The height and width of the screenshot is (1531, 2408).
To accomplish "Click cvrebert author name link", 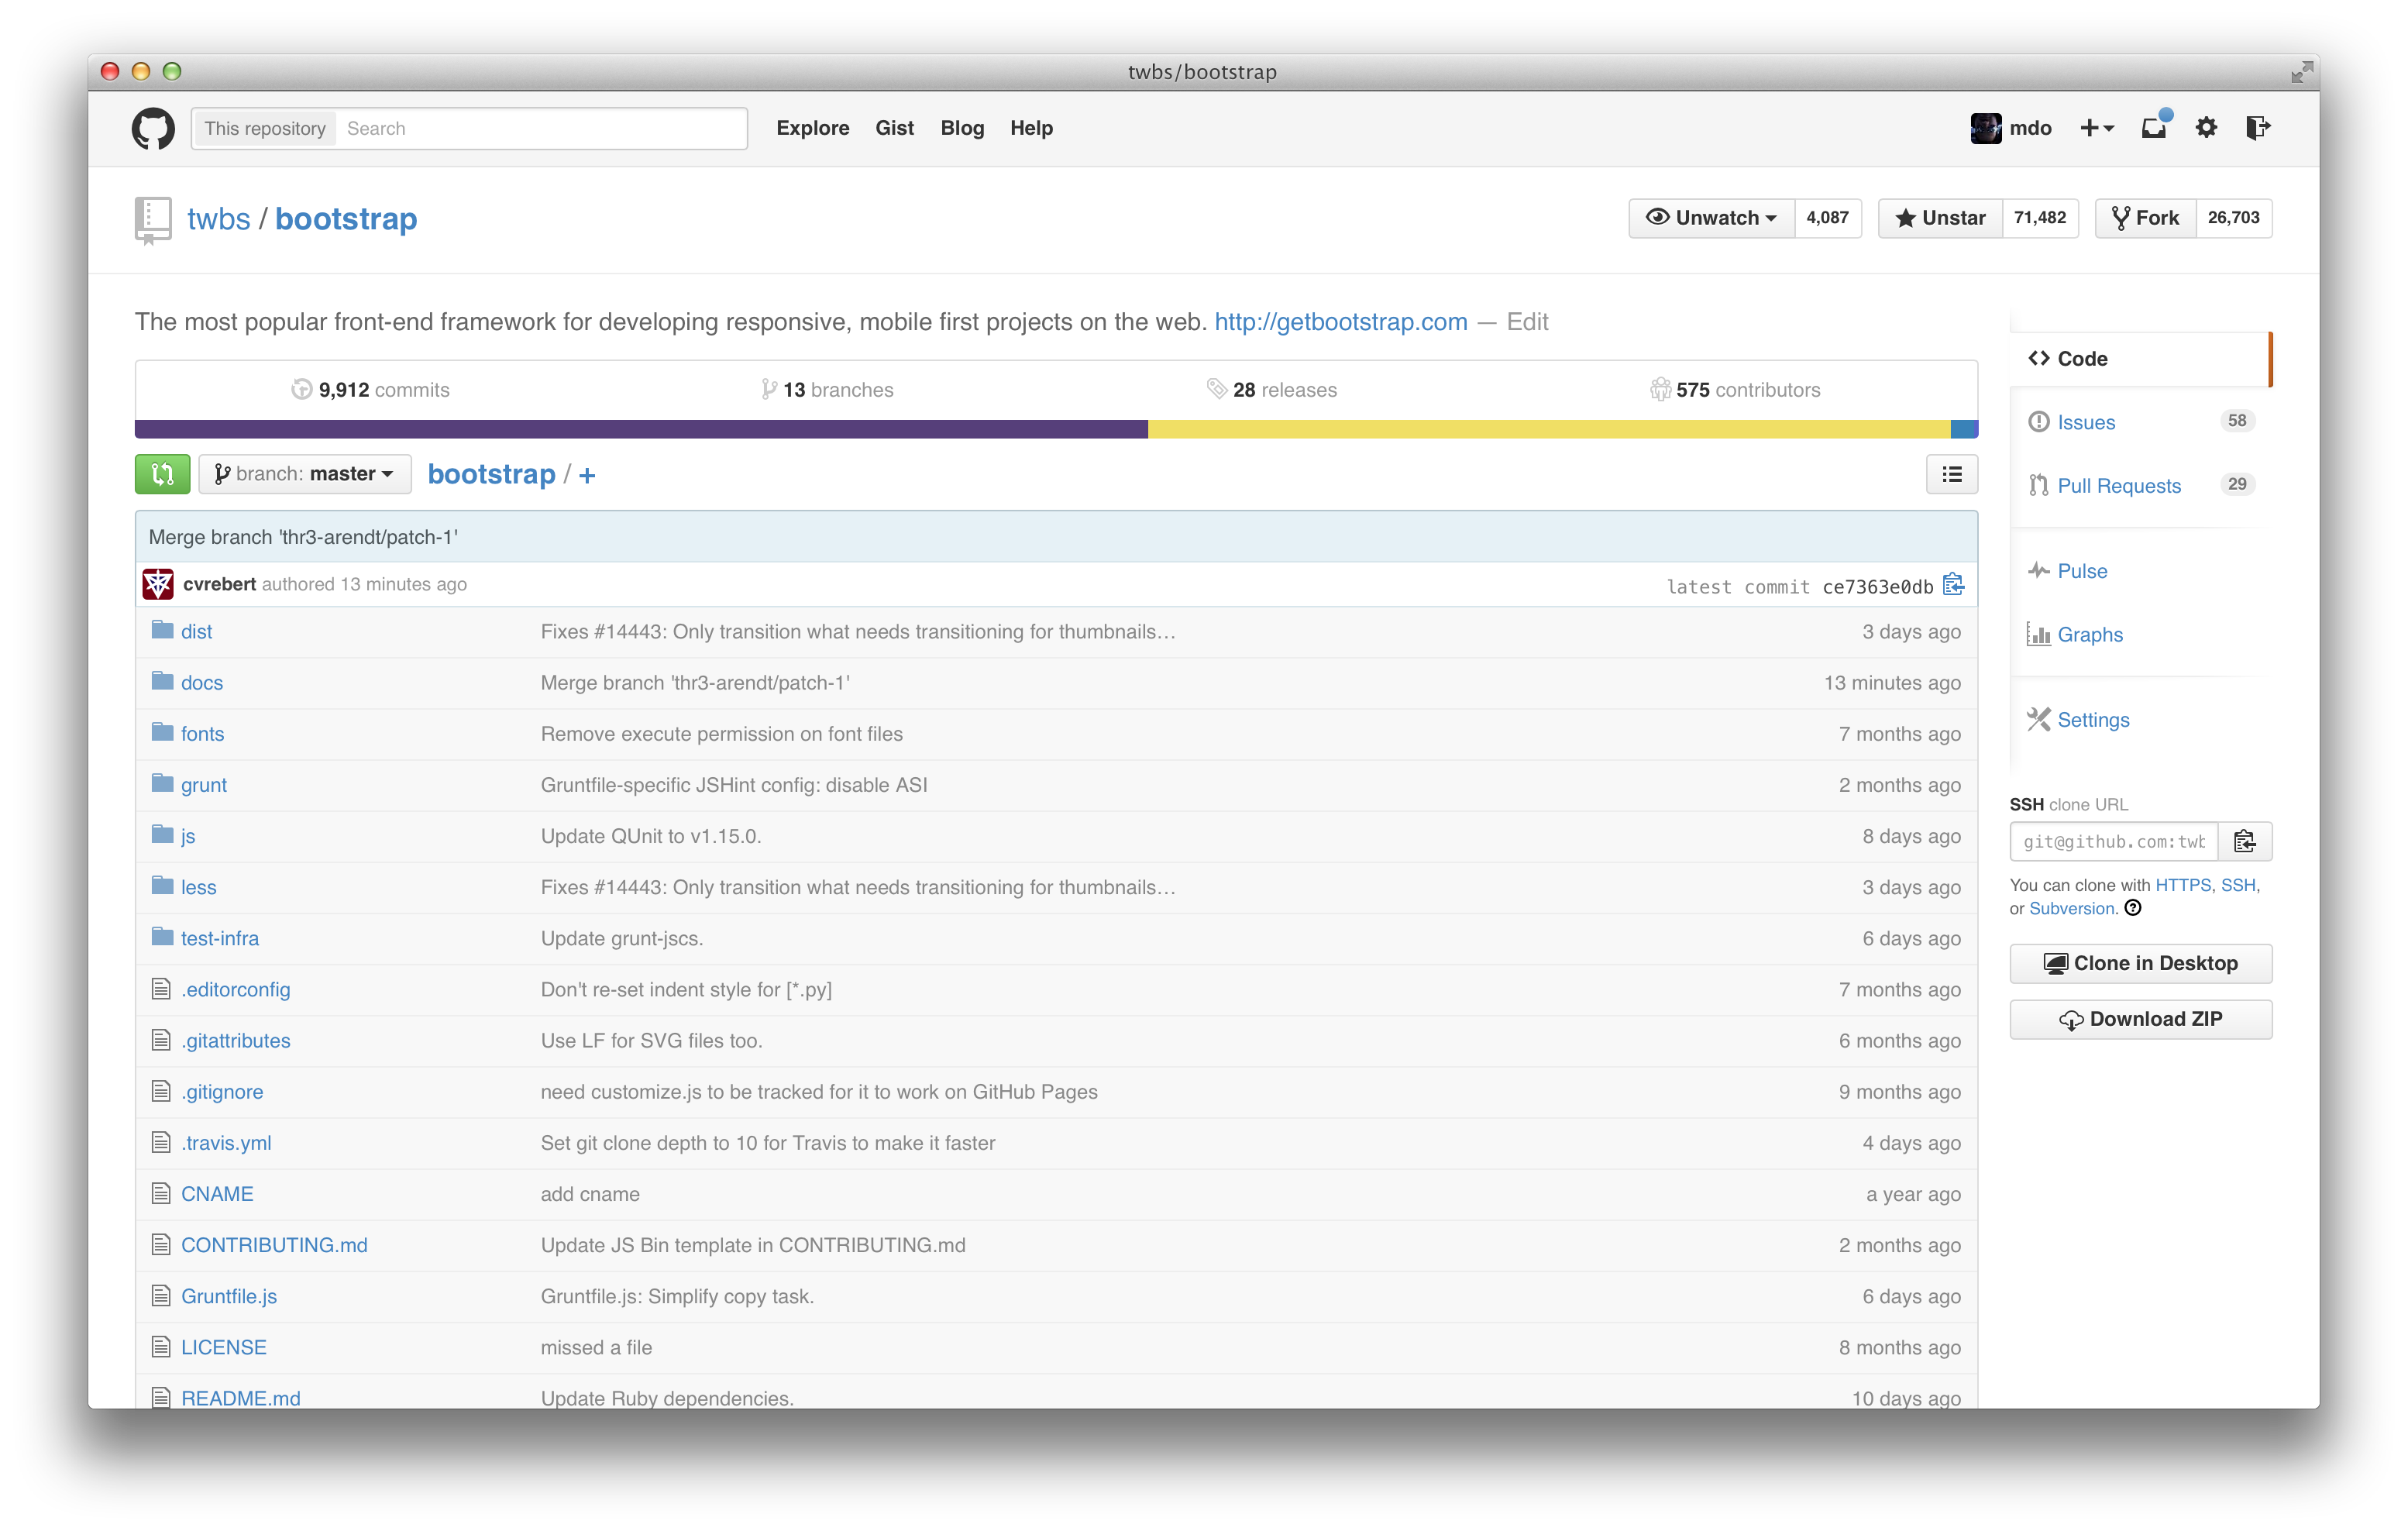I will (219, 584).
